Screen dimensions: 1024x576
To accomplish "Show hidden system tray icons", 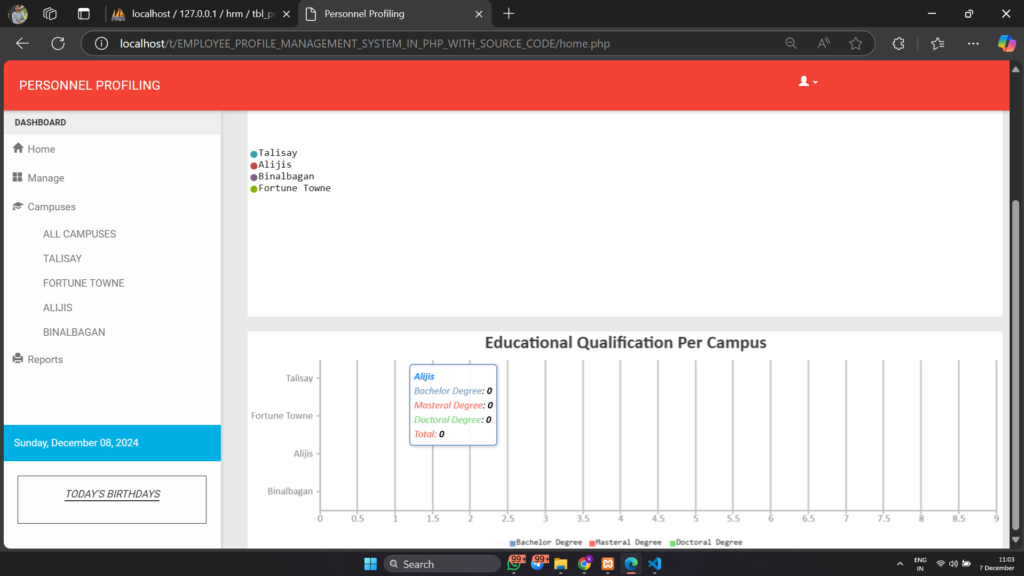I will tap(900, 564).
